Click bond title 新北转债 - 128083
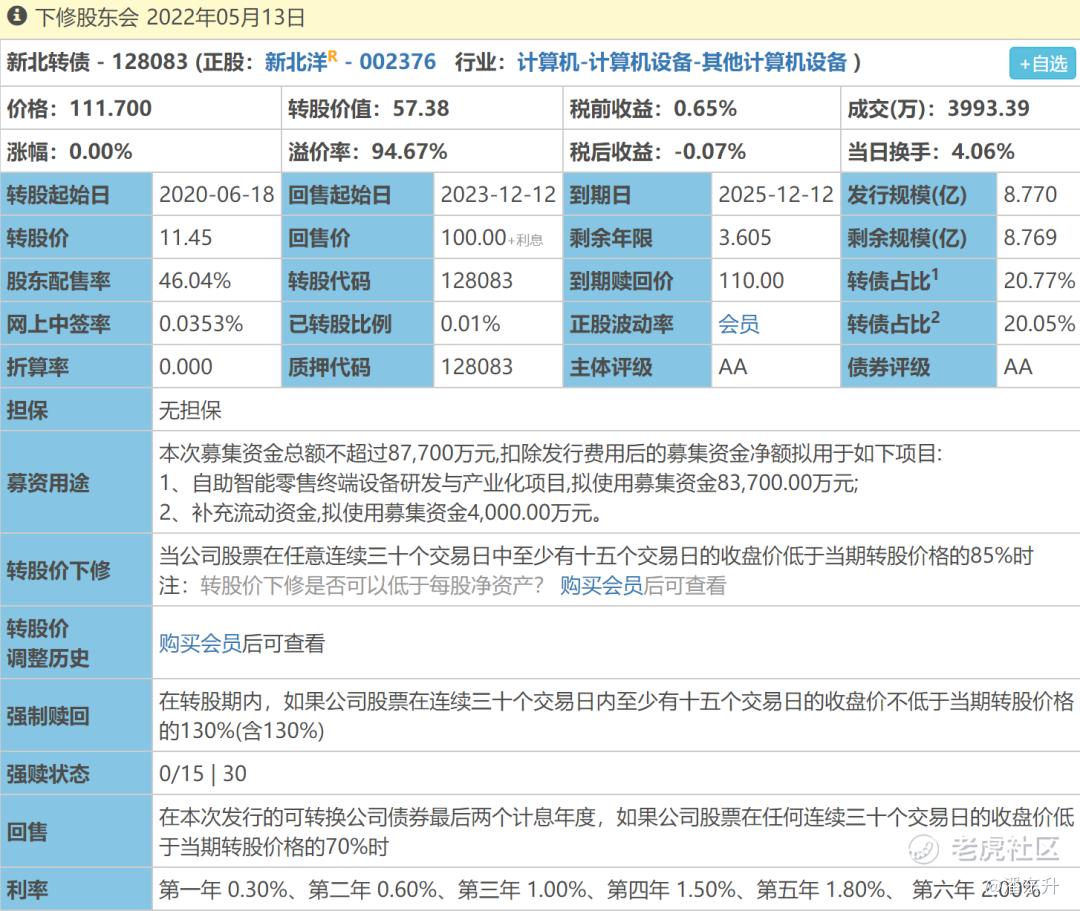This screenshot has width=1080, height=911. (x=97, y=62)
